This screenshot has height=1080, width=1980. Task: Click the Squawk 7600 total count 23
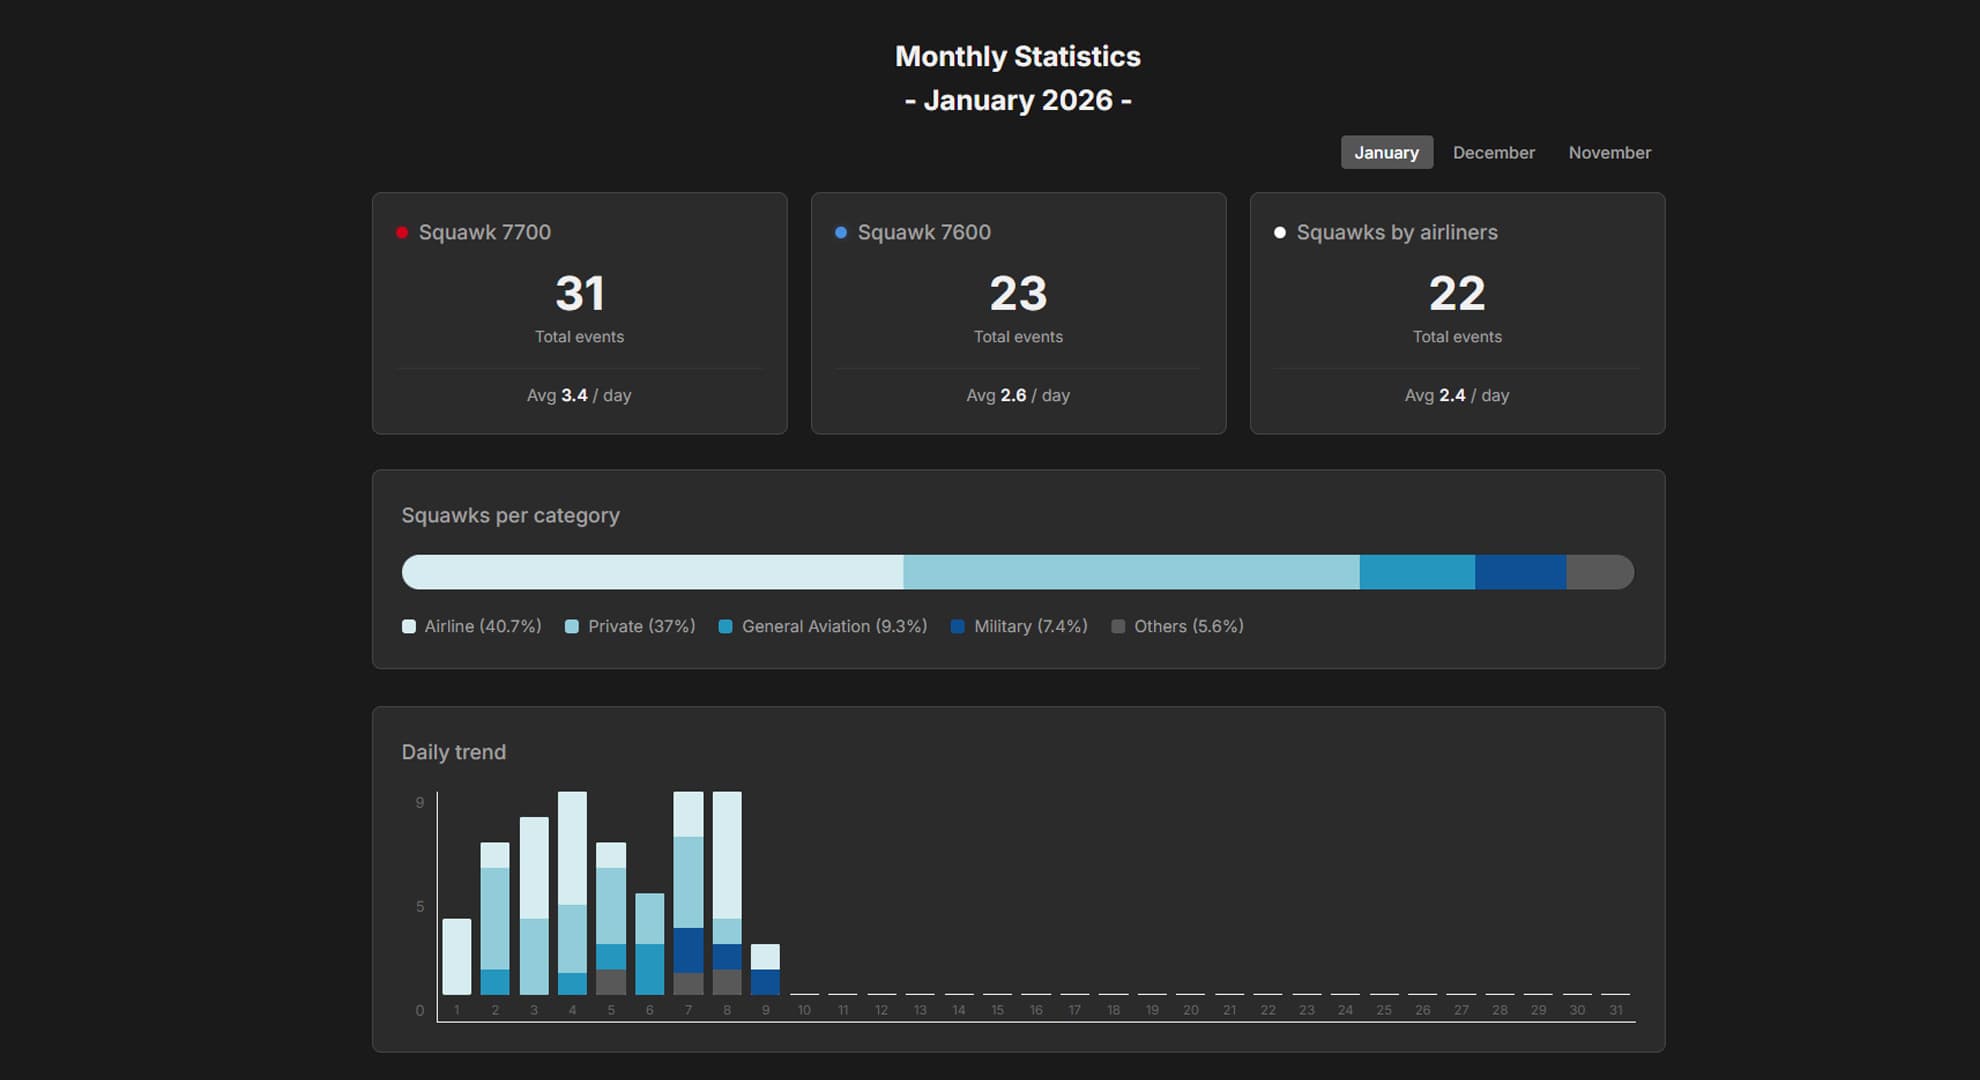1018,294
